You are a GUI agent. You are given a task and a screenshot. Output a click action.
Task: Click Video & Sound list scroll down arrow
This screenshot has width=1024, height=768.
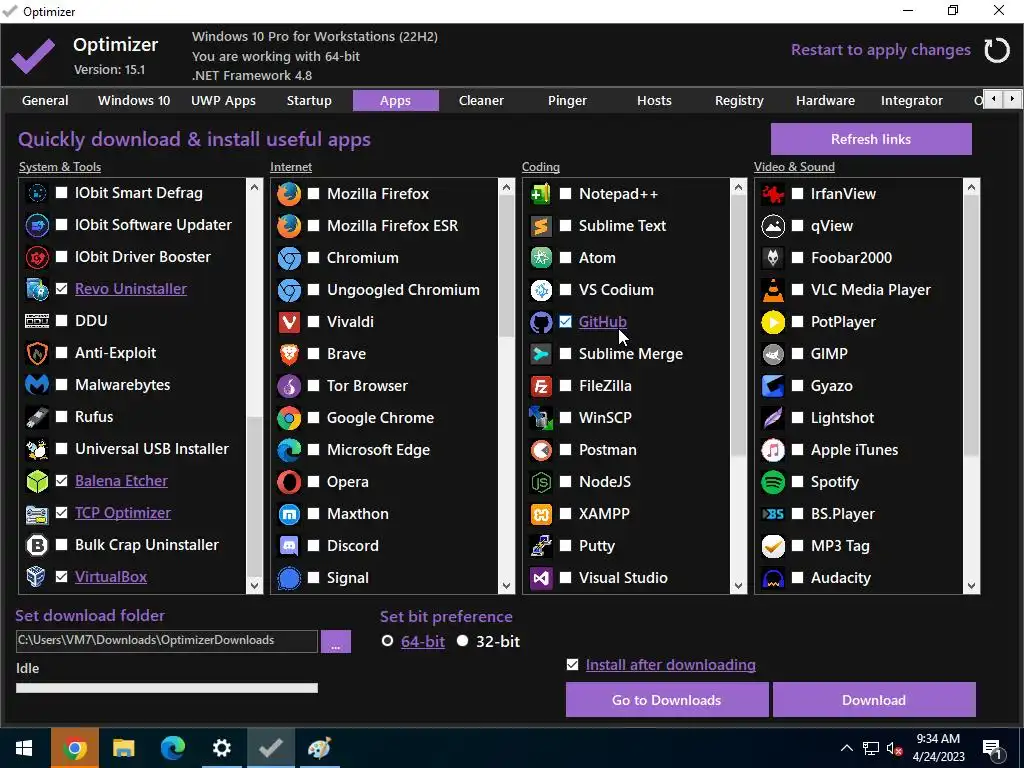970,585
